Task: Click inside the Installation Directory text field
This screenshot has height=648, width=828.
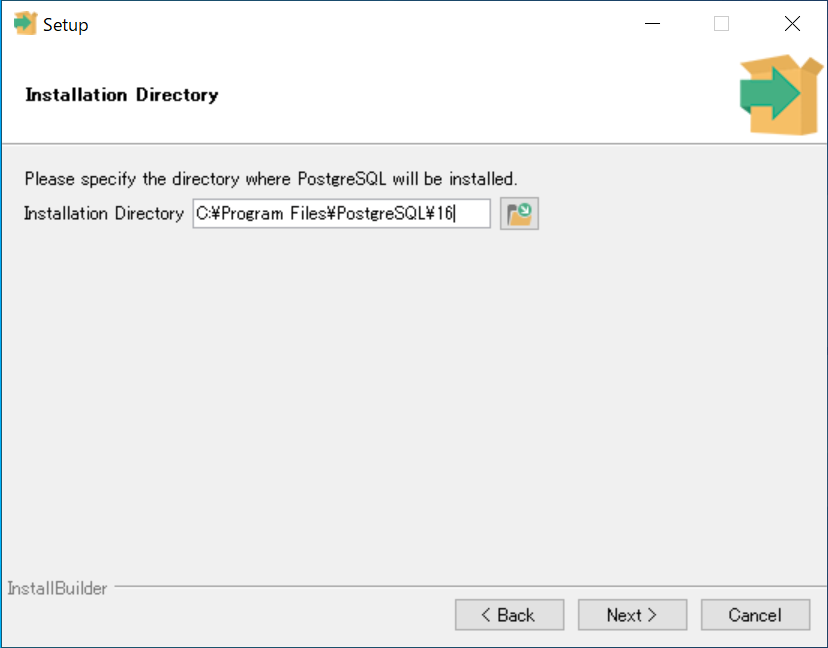Action: pyautogui.click(x=340, y=213)
